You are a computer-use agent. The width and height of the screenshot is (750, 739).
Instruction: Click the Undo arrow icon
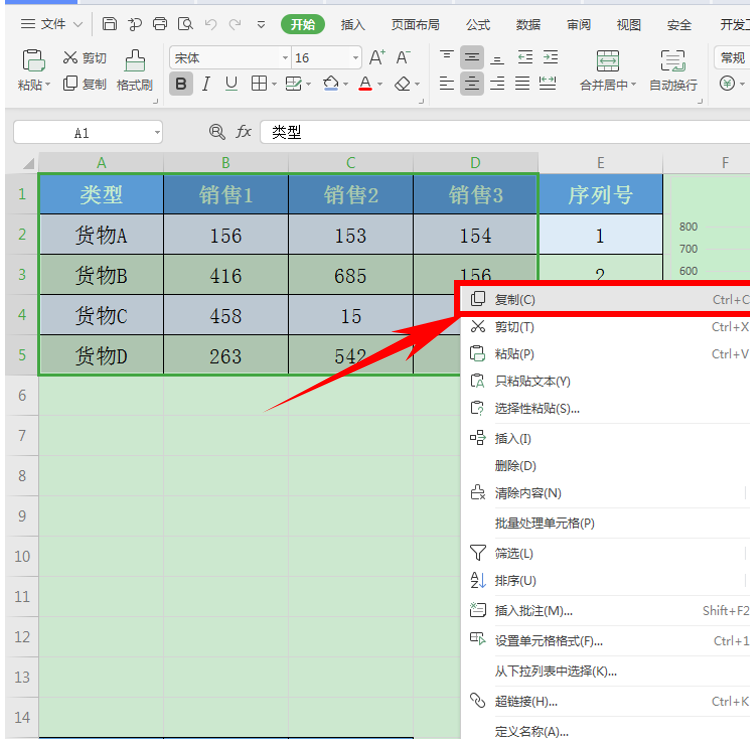click(x=210, y=24)
